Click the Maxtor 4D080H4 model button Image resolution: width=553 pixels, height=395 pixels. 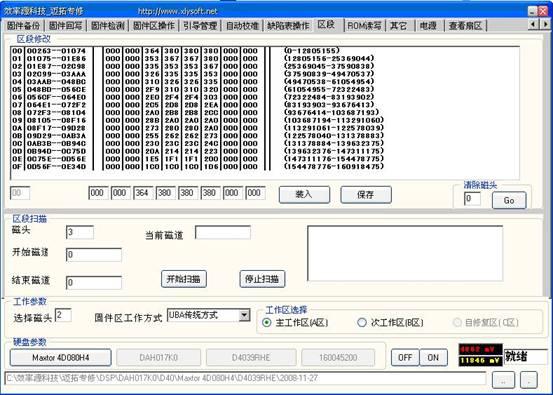click(61, 358)
